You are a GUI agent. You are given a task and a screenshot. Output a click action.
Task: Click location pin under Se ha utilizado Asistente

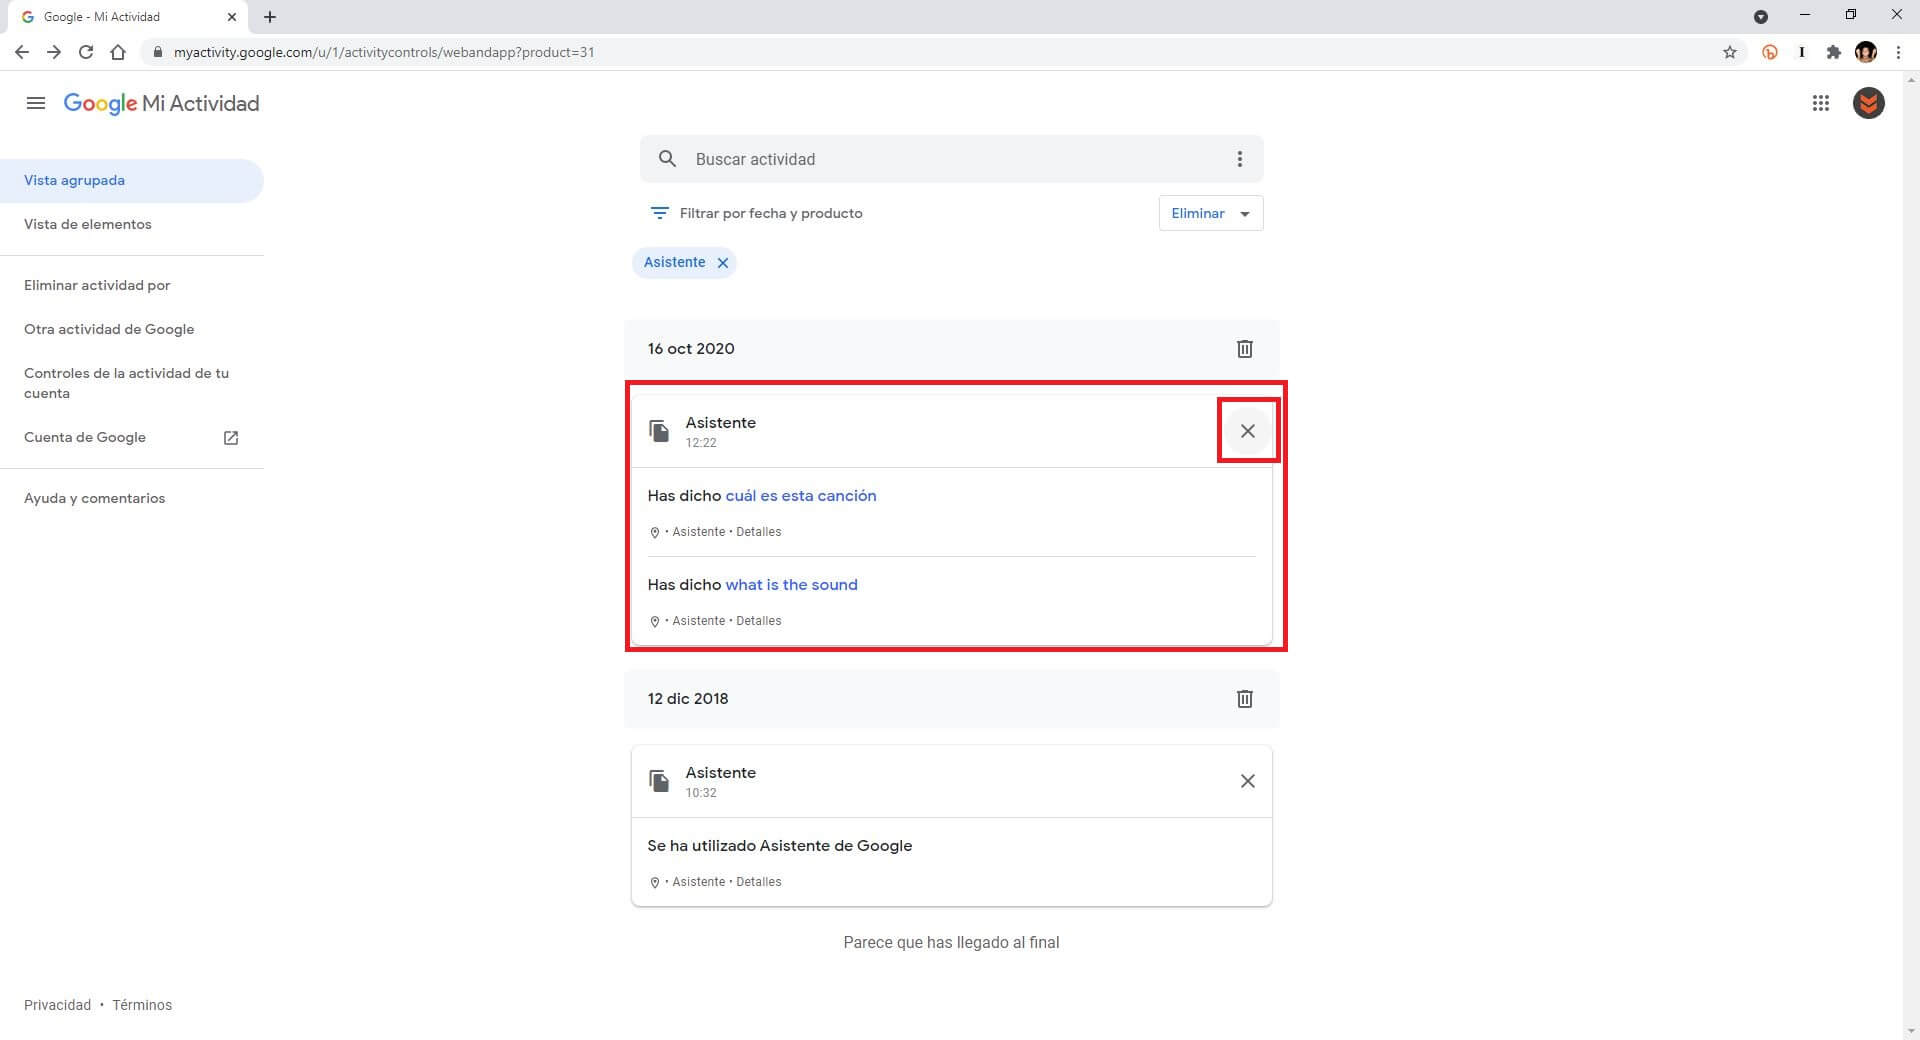[x=654, y=883]
